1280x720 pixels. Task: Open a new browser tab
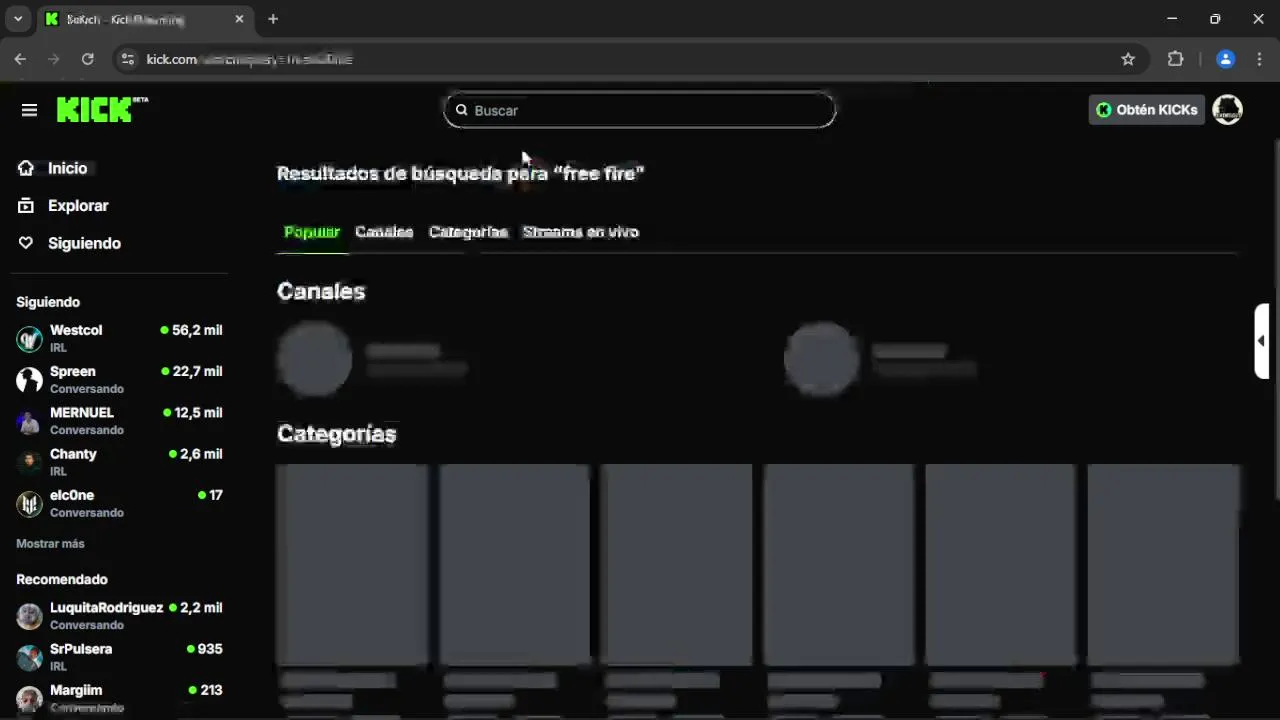click(x=273, y=19)
